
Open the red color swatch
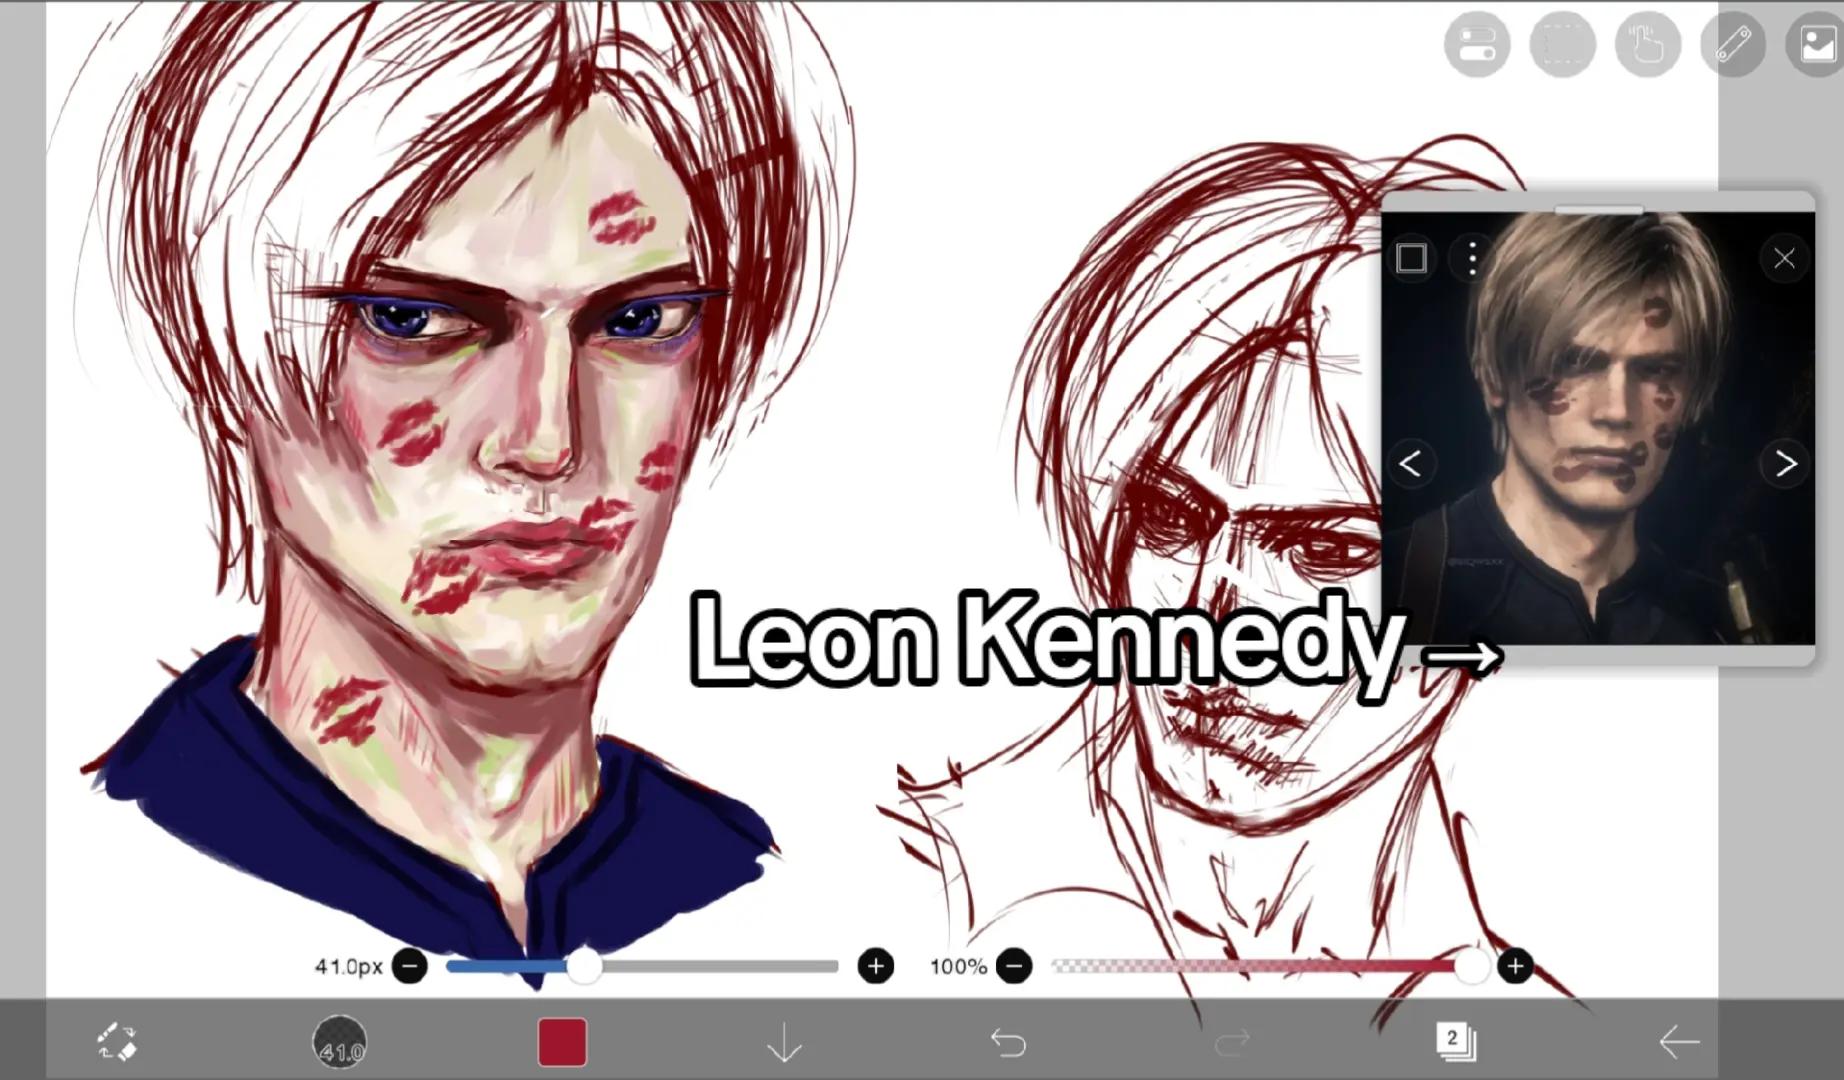coord(562,1042)
